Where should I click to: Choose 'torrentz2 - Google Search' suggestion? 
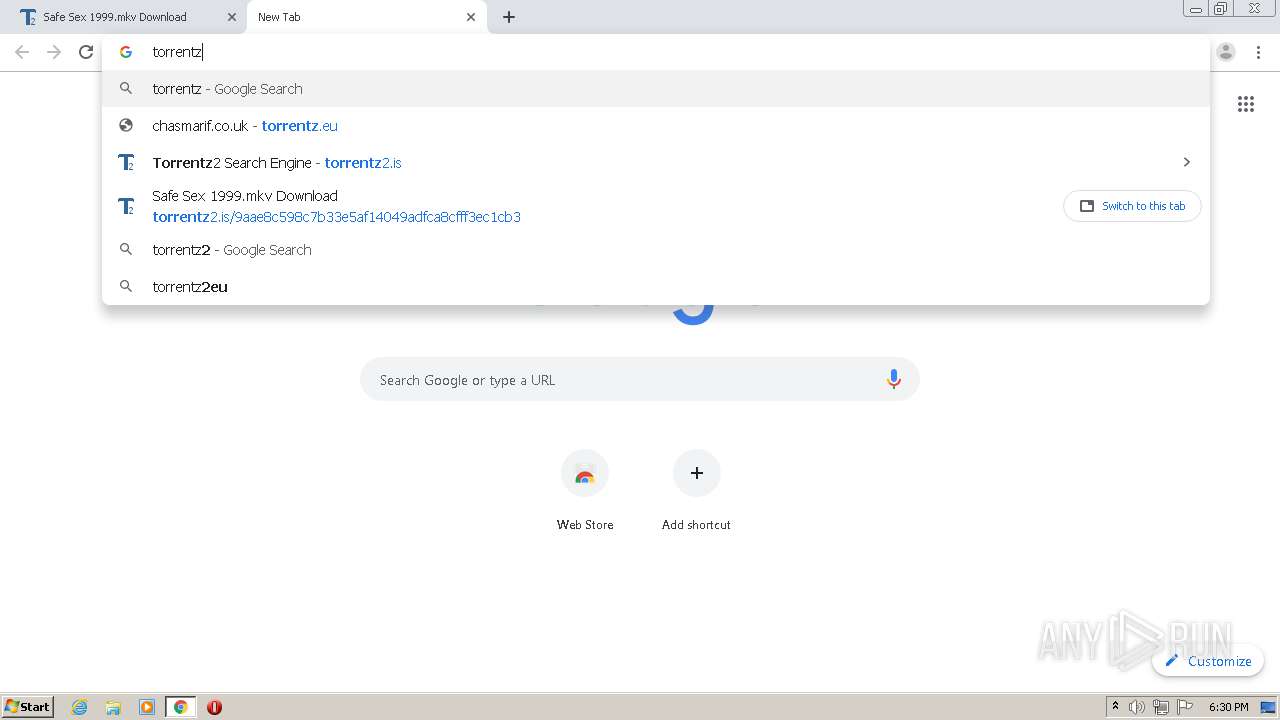pyautogui.click(x=656, y=250)
